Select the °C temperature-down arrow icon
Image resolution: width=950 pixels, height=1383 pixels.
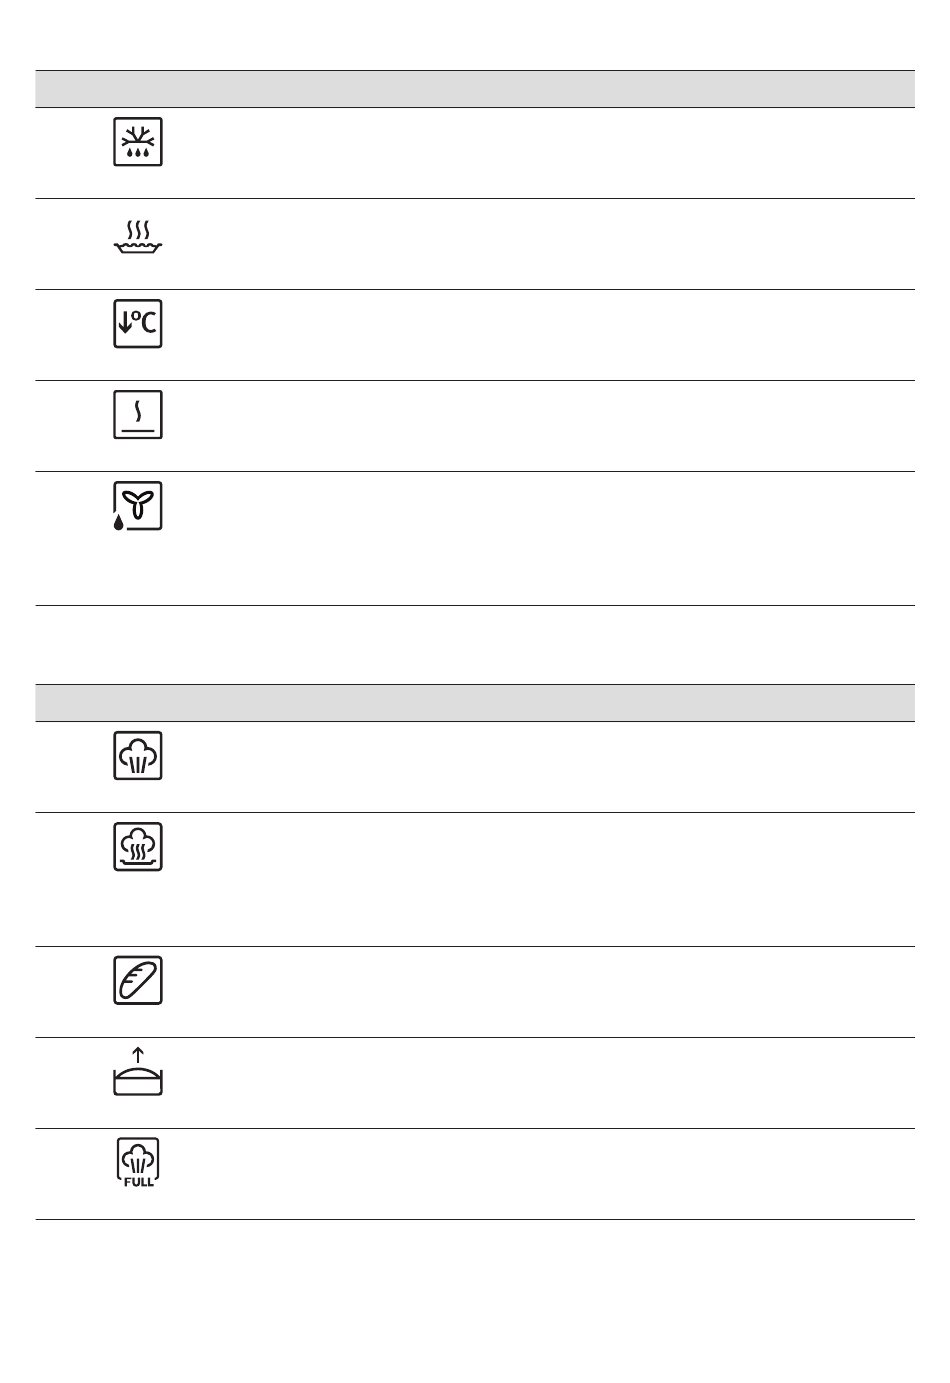(x=138, y=324)
